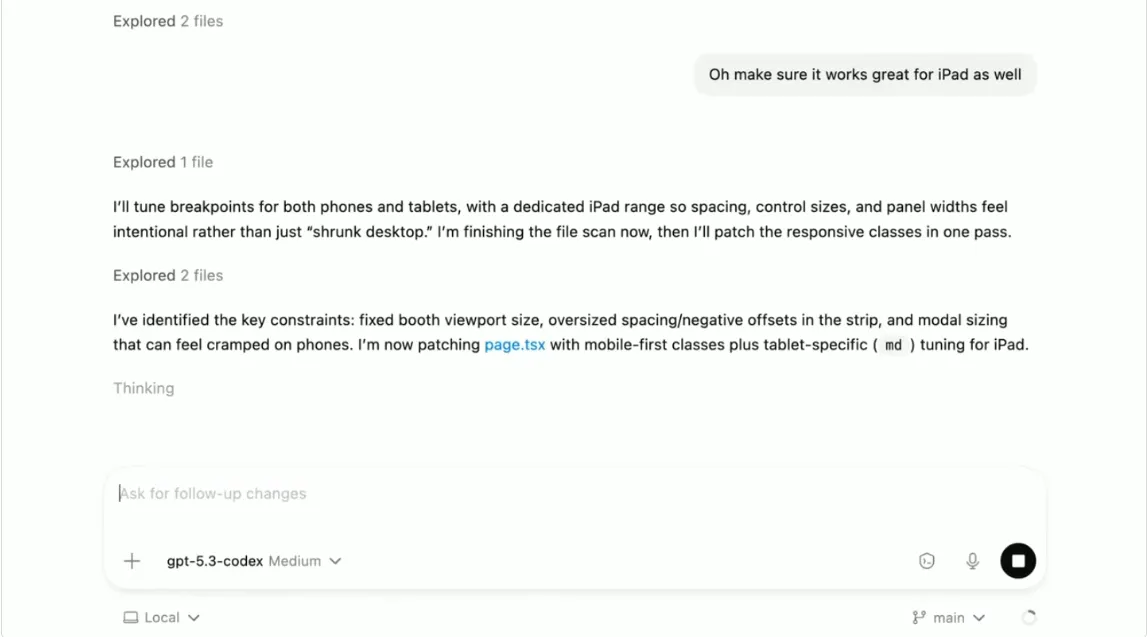Click the Medium reasoning effort label
The height and width of the screenshot is (637, 1147).
(x=295, y=561)
